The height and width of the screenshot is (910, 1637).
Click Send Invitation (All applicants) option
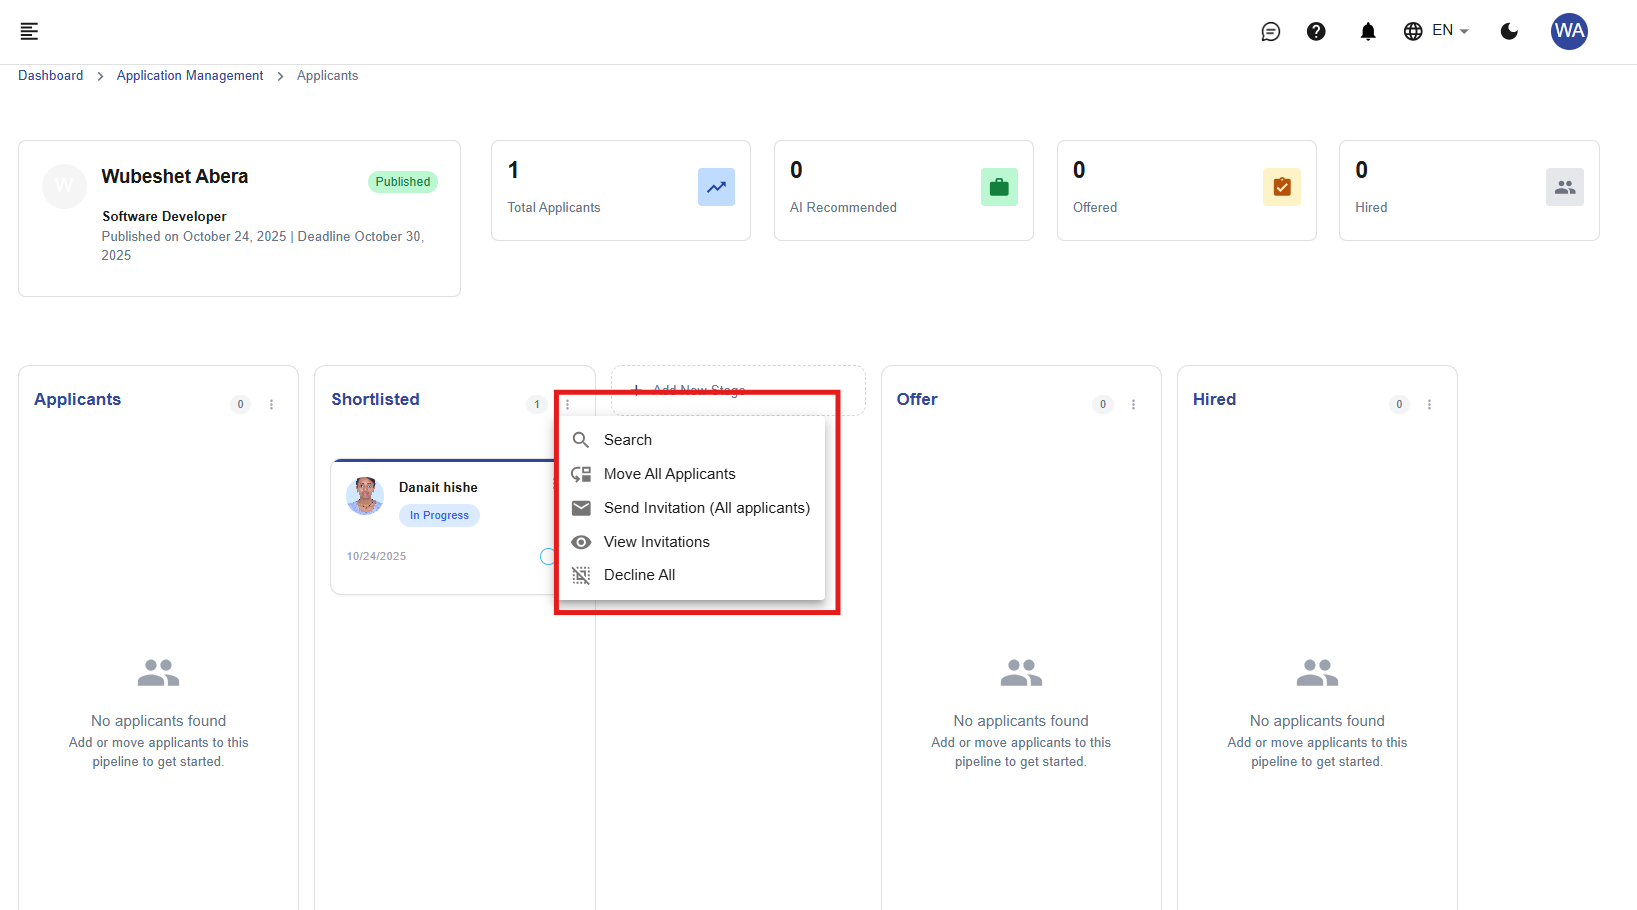[706, 508]
